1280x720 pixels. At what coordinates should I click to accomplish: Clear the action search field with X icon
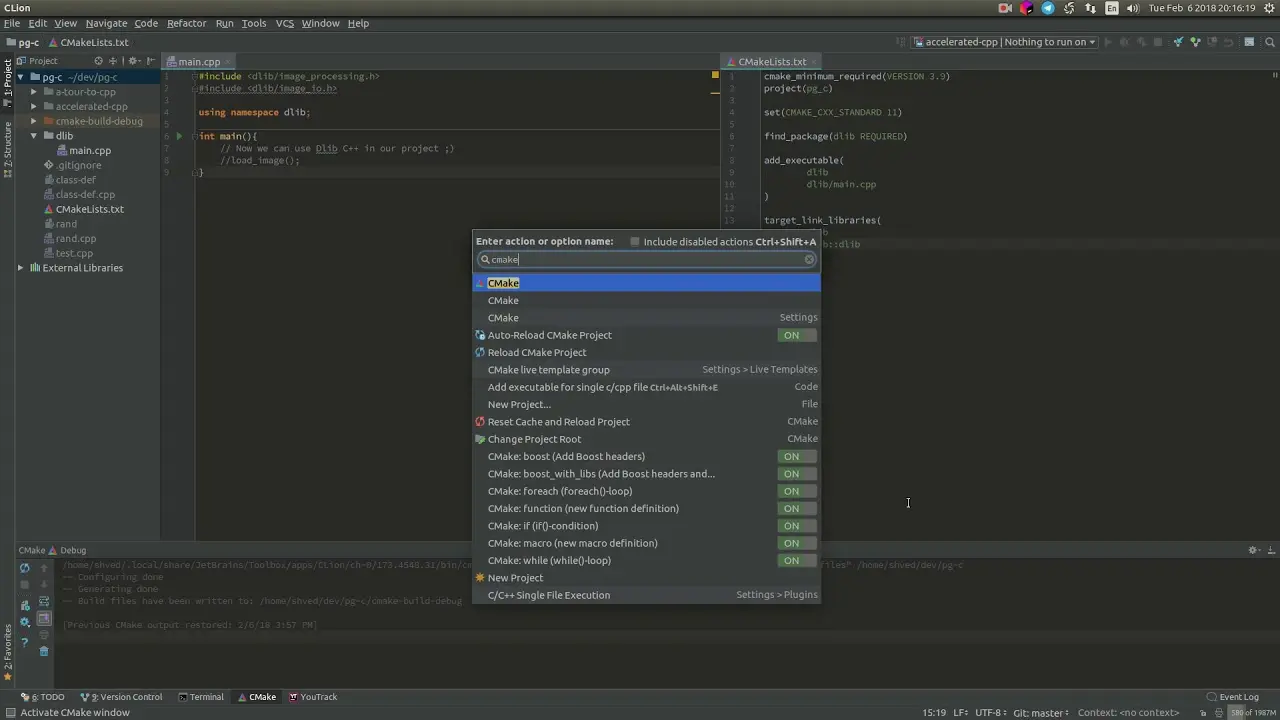pyautogui.click(x=809, y=260)
